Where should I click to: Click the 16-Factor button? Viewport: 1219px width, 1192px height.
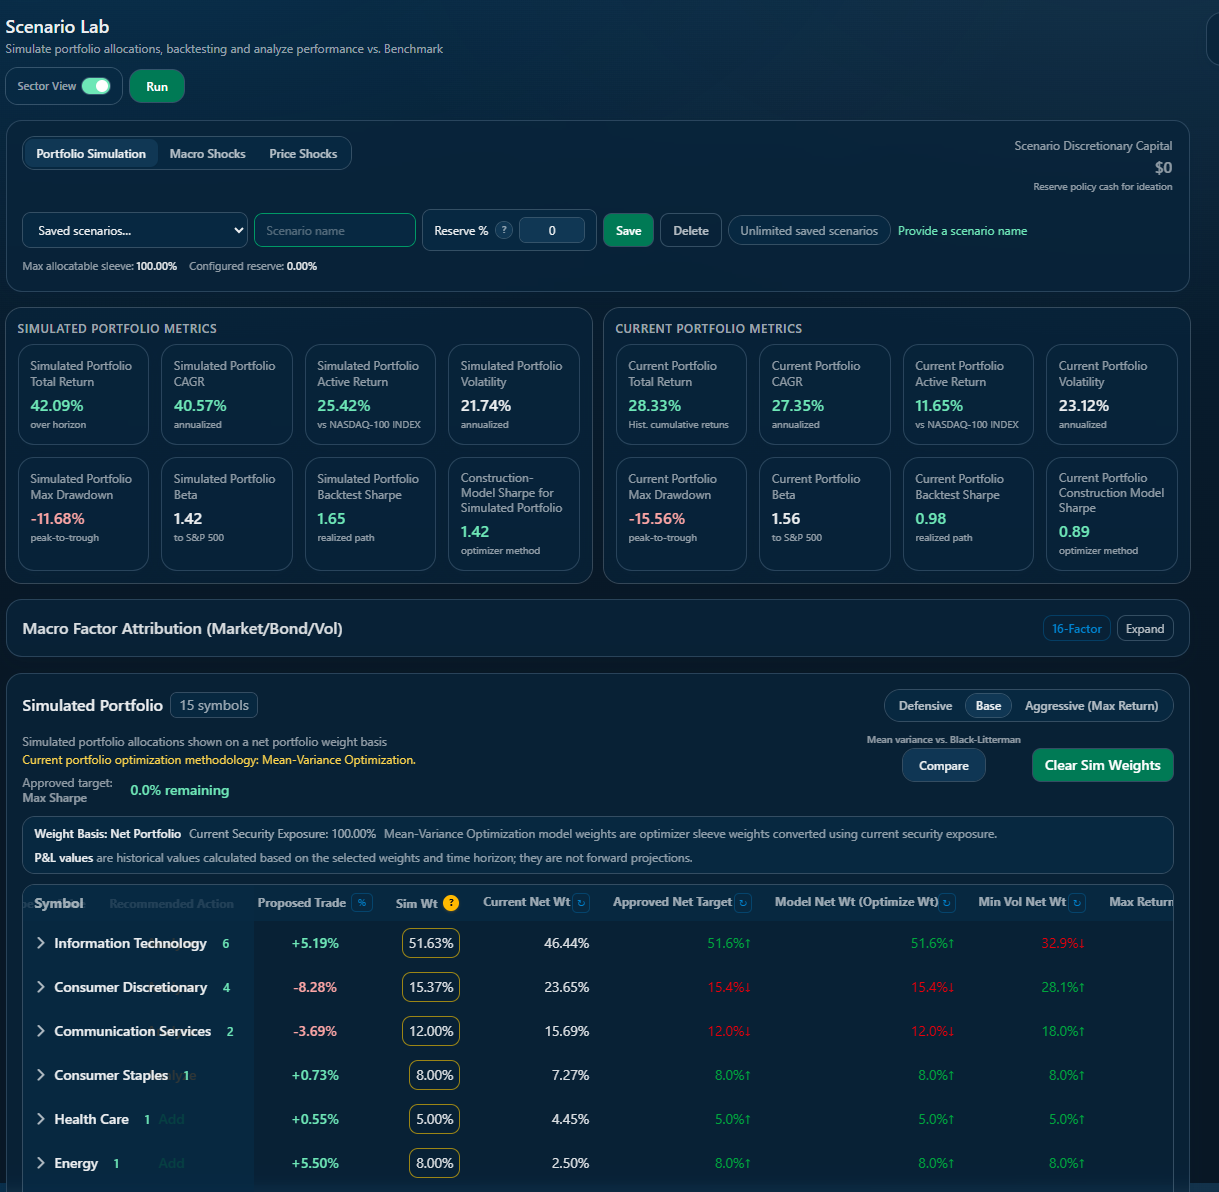pyautogui.click(x=1076, y=629)
